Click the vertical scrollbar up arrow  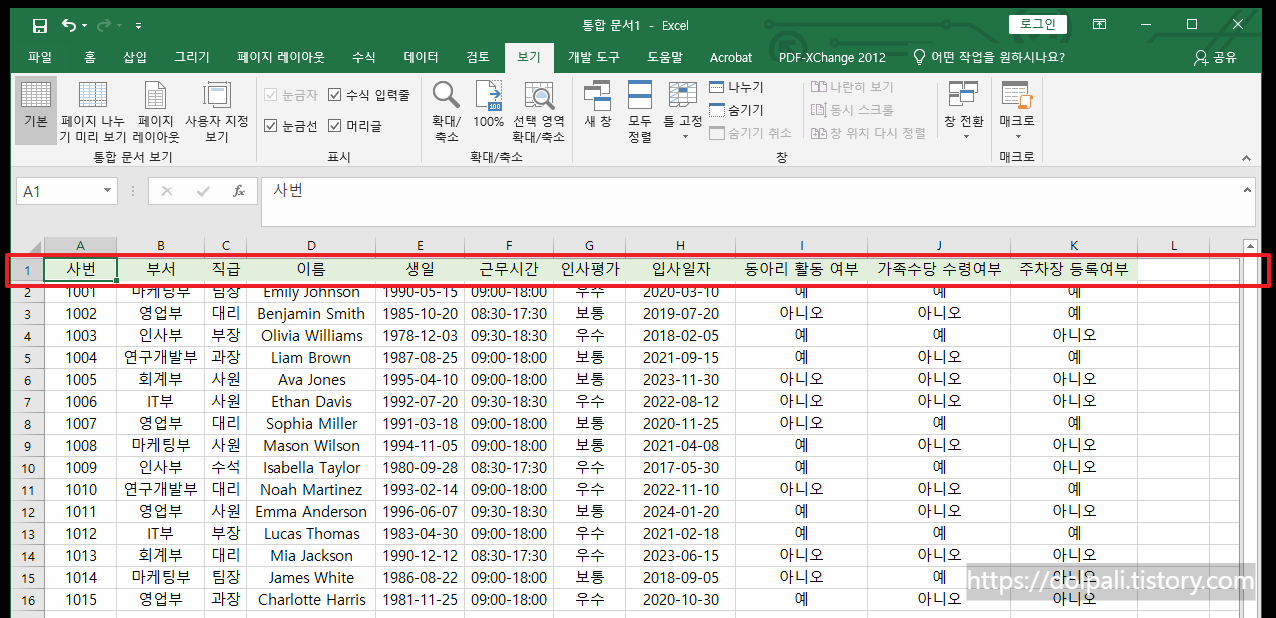pos(1249,246)
